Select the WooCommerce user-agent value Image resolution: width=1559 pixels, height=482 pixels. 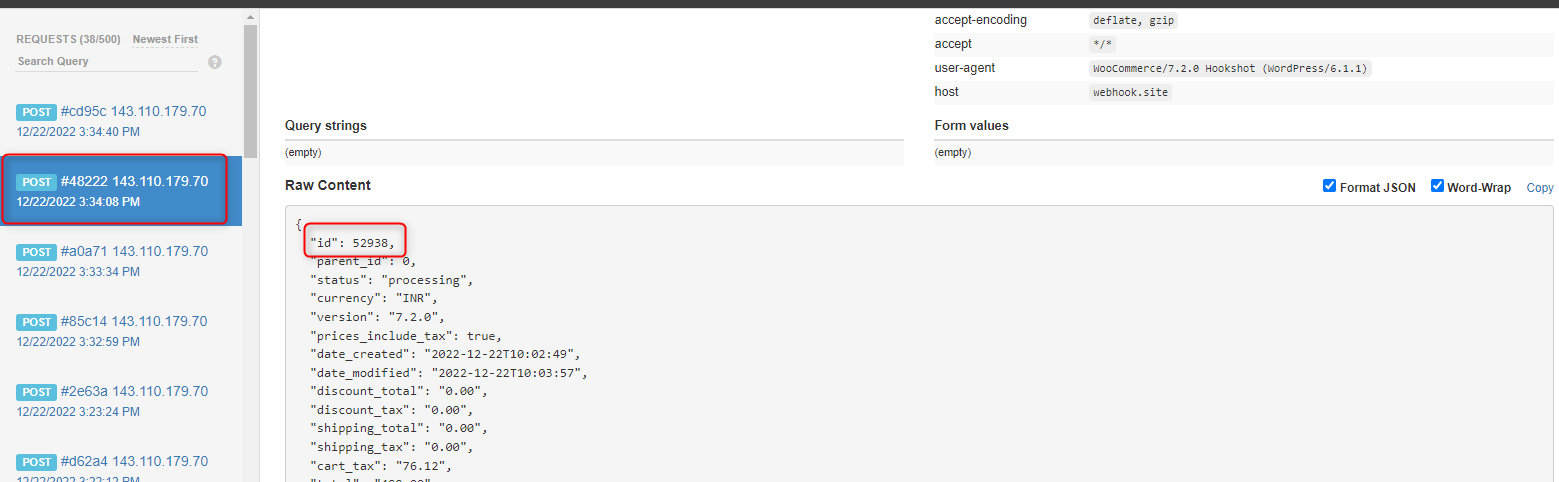1230,69
